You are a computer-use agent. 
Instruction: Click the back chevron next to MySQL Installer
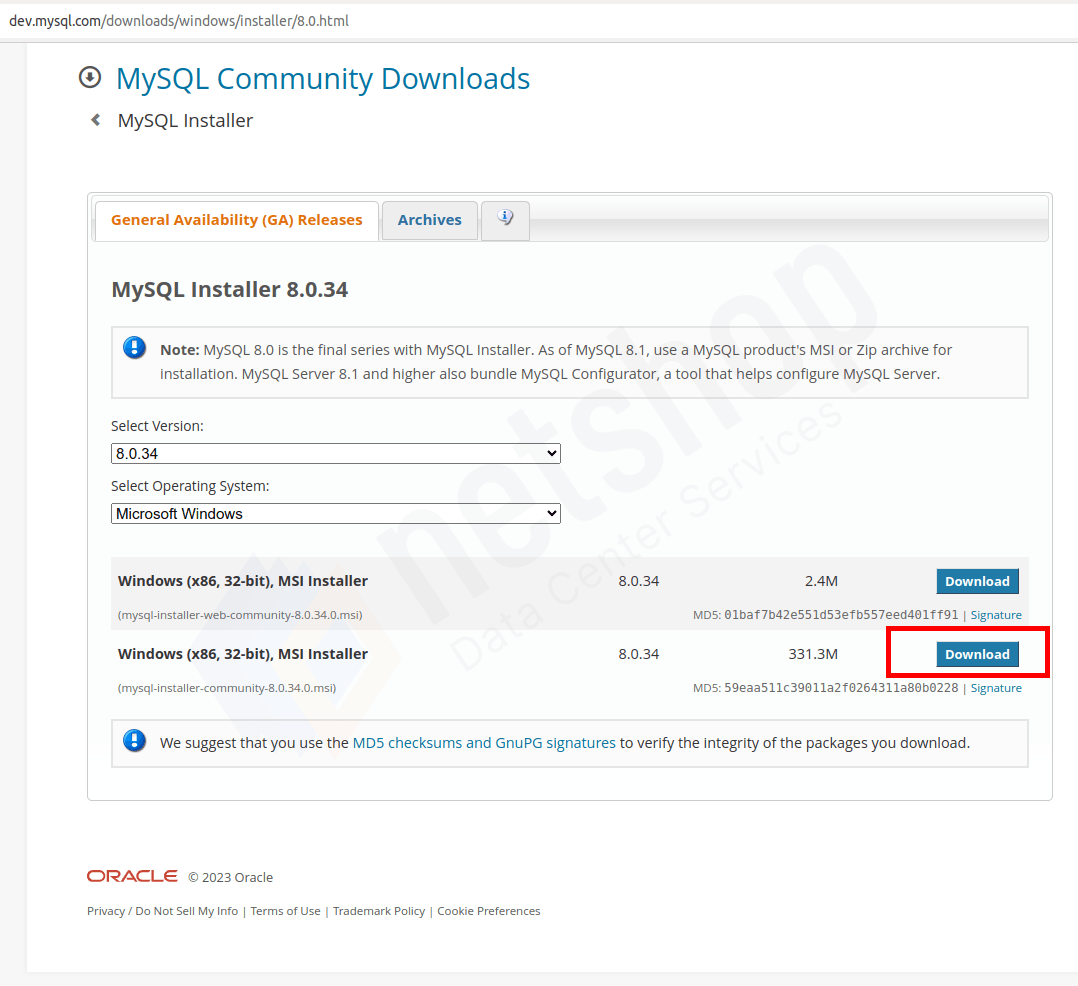94,119
